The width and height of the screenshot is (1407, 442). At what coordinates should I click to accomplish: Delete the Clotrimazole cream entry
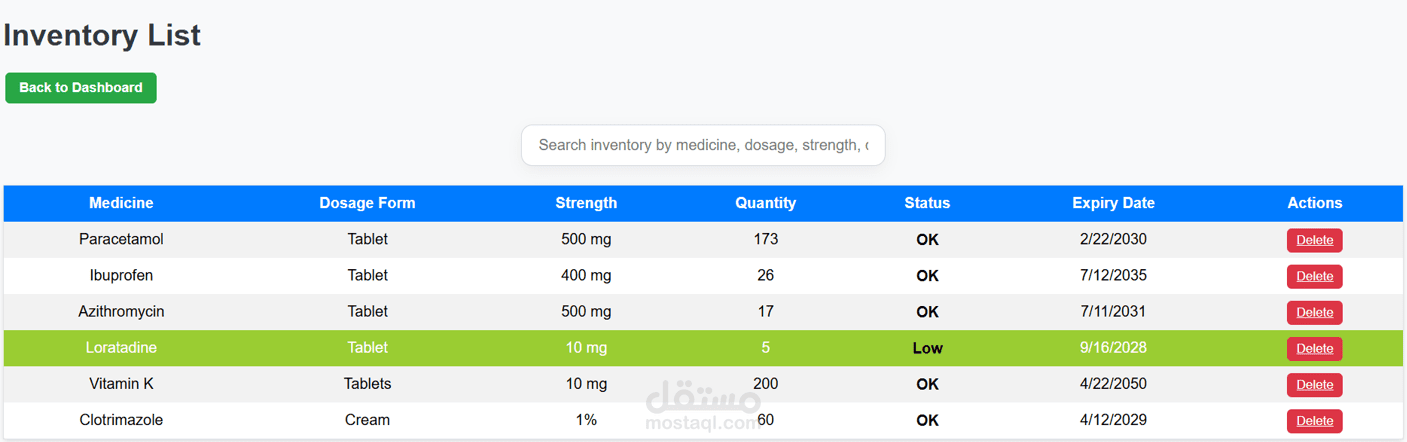coord(1314,421)
